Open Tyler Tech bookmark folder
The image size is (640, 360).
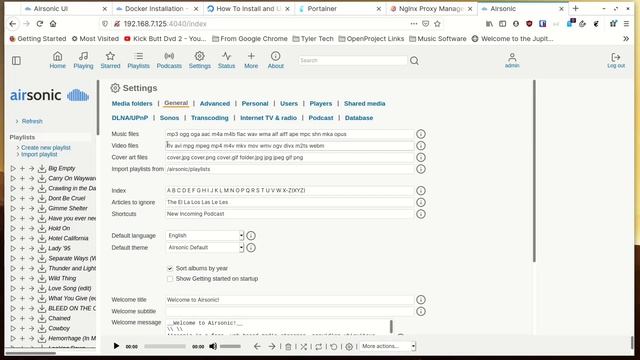(x=313, y=38)
